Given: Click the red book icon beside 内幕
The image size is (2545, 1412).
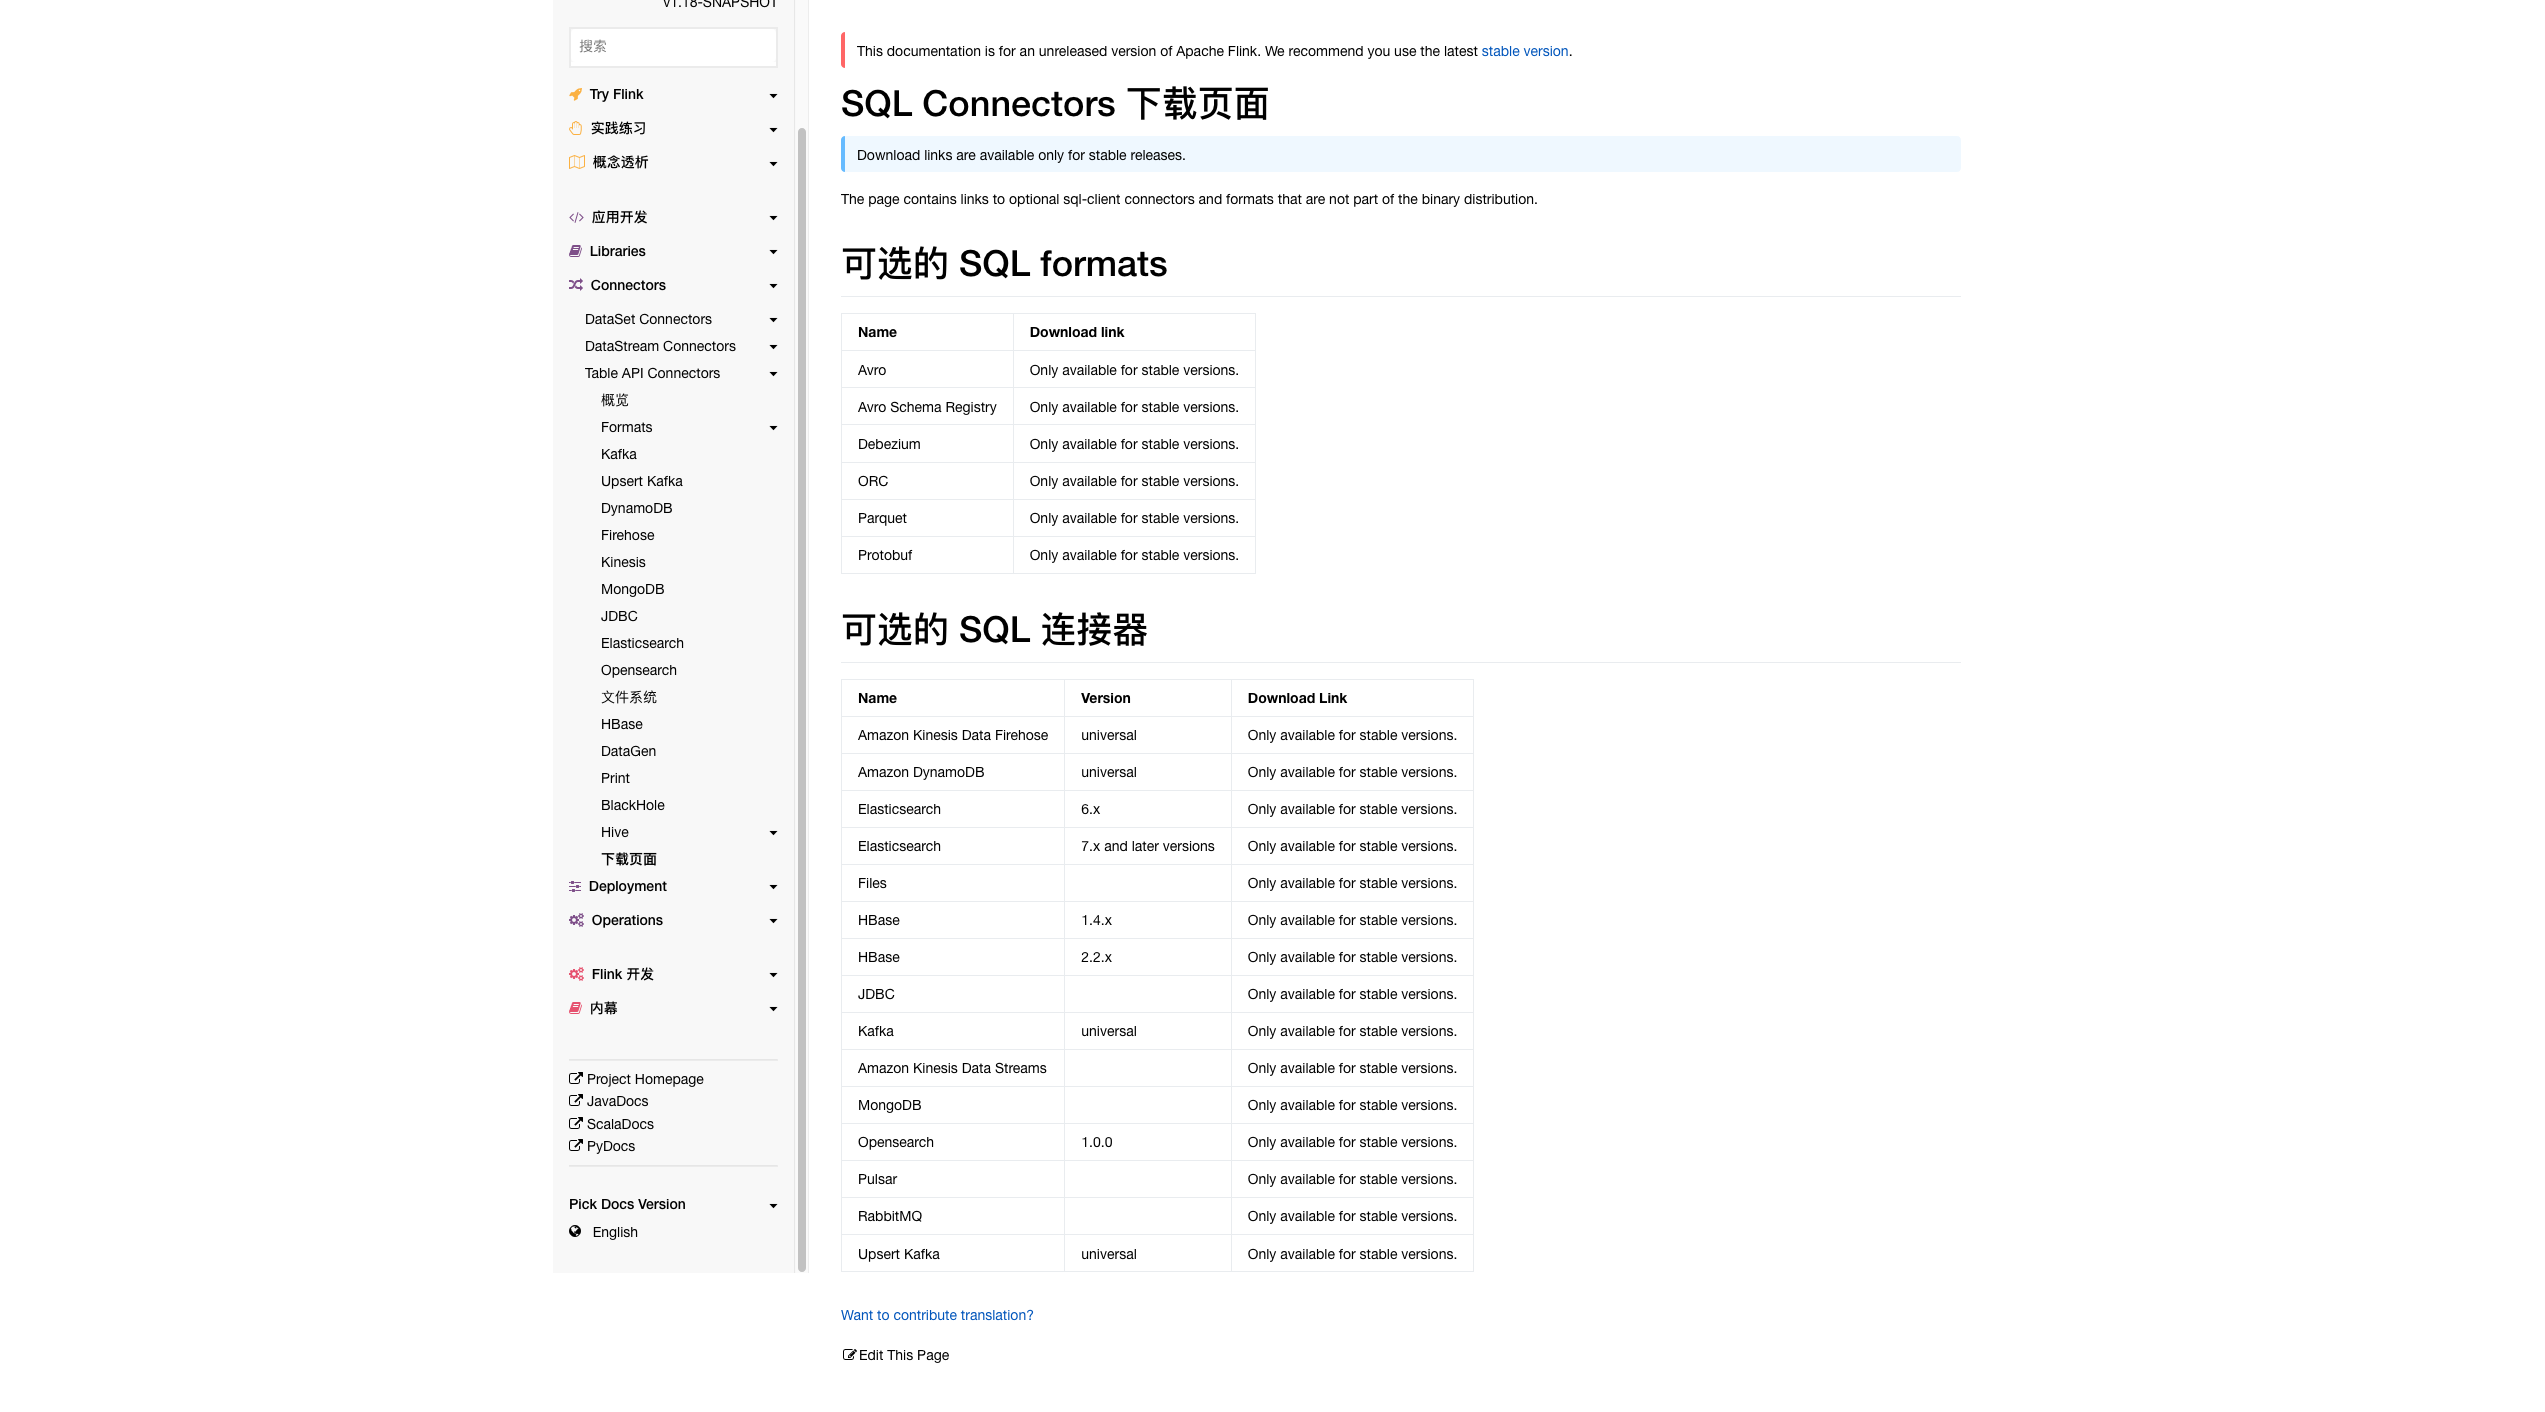Looking at the screenshot, I should click(576, 1008).
